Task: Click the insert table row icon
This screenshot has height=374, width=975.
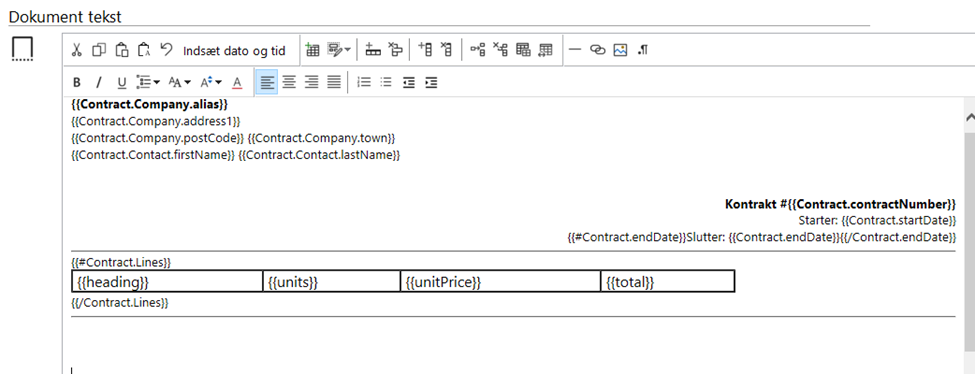Action: [373, 50]
